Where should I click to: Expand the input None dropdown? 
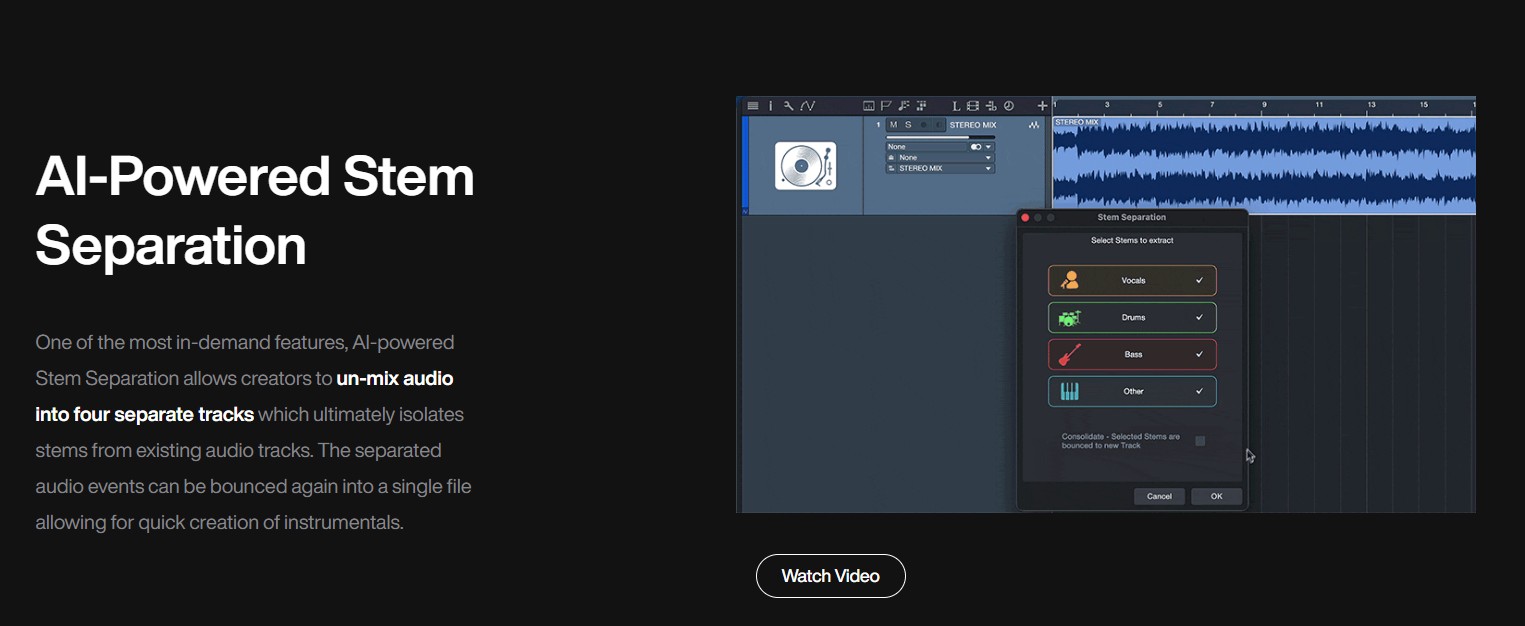988,158
